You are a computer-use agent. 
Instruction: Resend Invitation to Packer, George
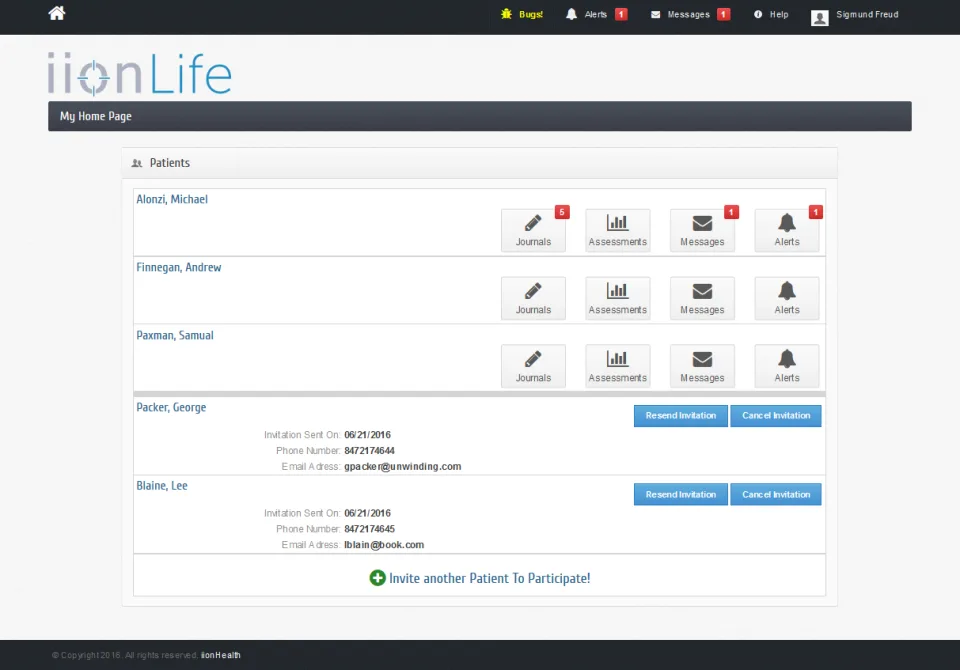680,416
